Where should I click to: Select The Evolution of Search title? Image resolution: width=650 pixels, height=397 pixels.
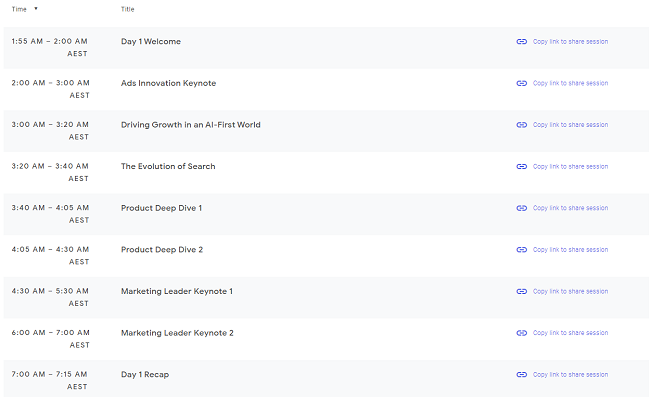click(x=168, y=166)
